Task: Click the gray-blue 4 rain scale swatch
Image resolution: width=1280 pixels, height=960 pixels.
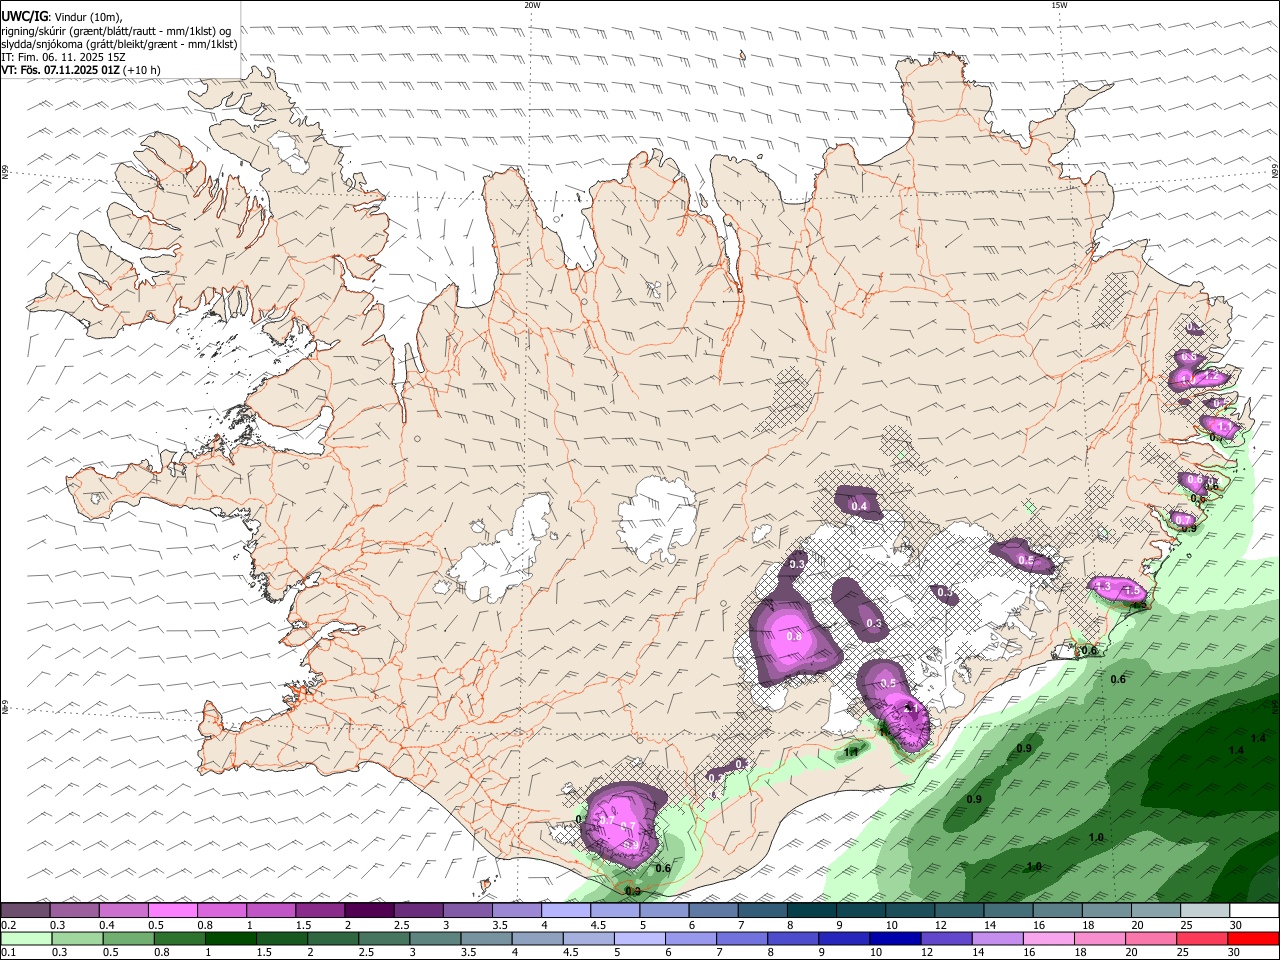Action: (x=537, y=939)
